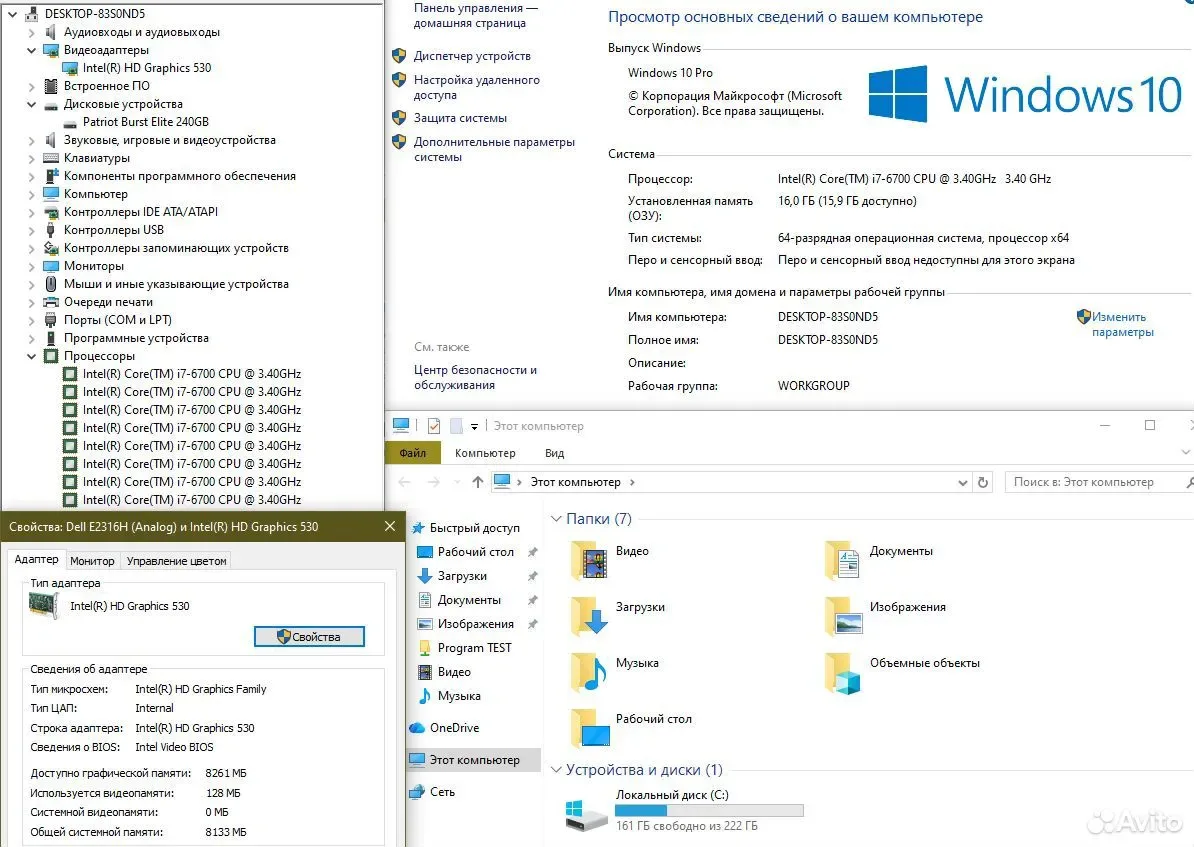Click the Рабочий стол folder icon in Папки
Screen dimensions: 1194x847
590,728
